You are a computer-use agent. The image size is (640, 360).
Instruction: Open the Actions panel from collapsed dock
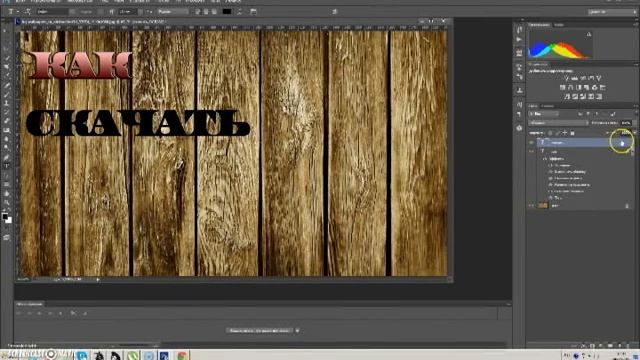pyautogui.click(x=519, y=40)
